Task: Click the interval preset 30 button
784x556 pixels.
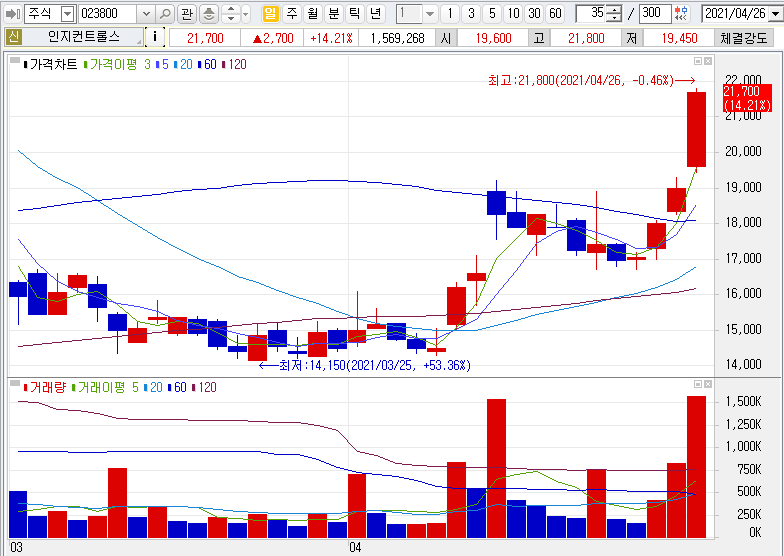Action: click(x=534, y=14)
